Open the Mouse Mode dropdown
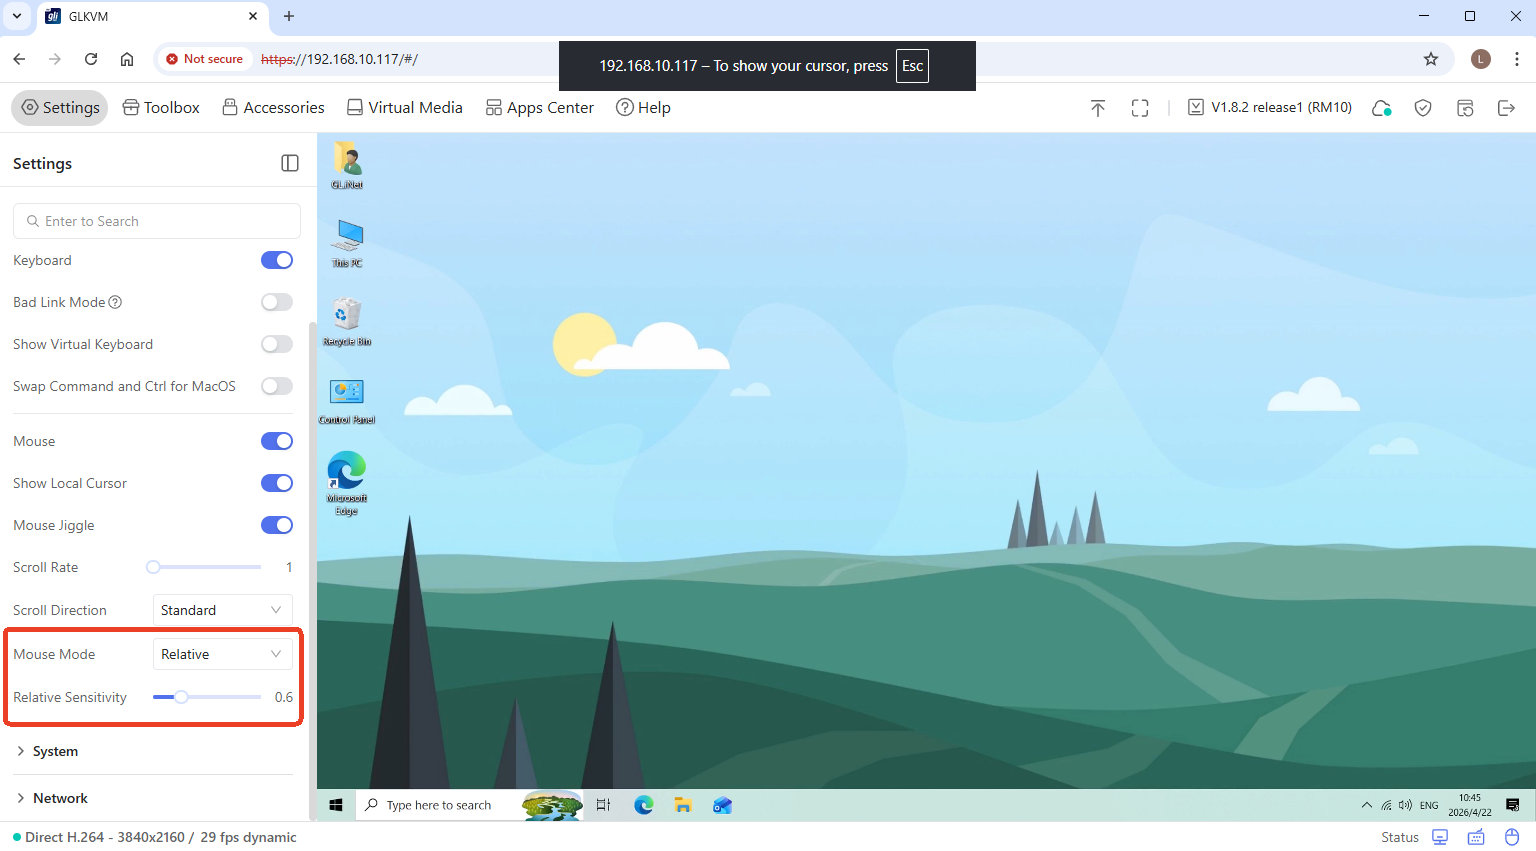The height and width of the screenshot is (851, 1536). [222, 654]
